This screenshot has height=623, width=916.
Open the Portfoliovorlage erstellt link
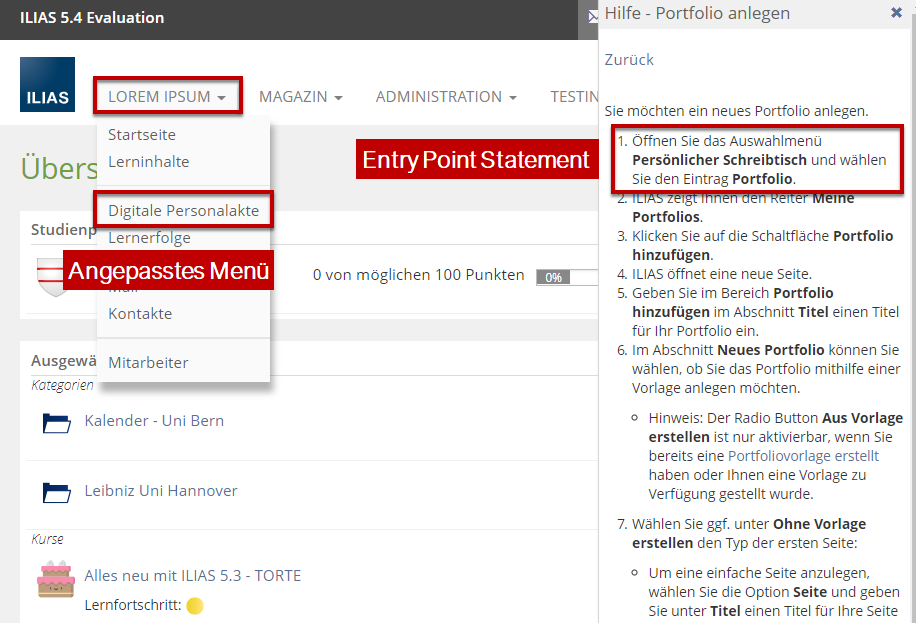(803, 456)
